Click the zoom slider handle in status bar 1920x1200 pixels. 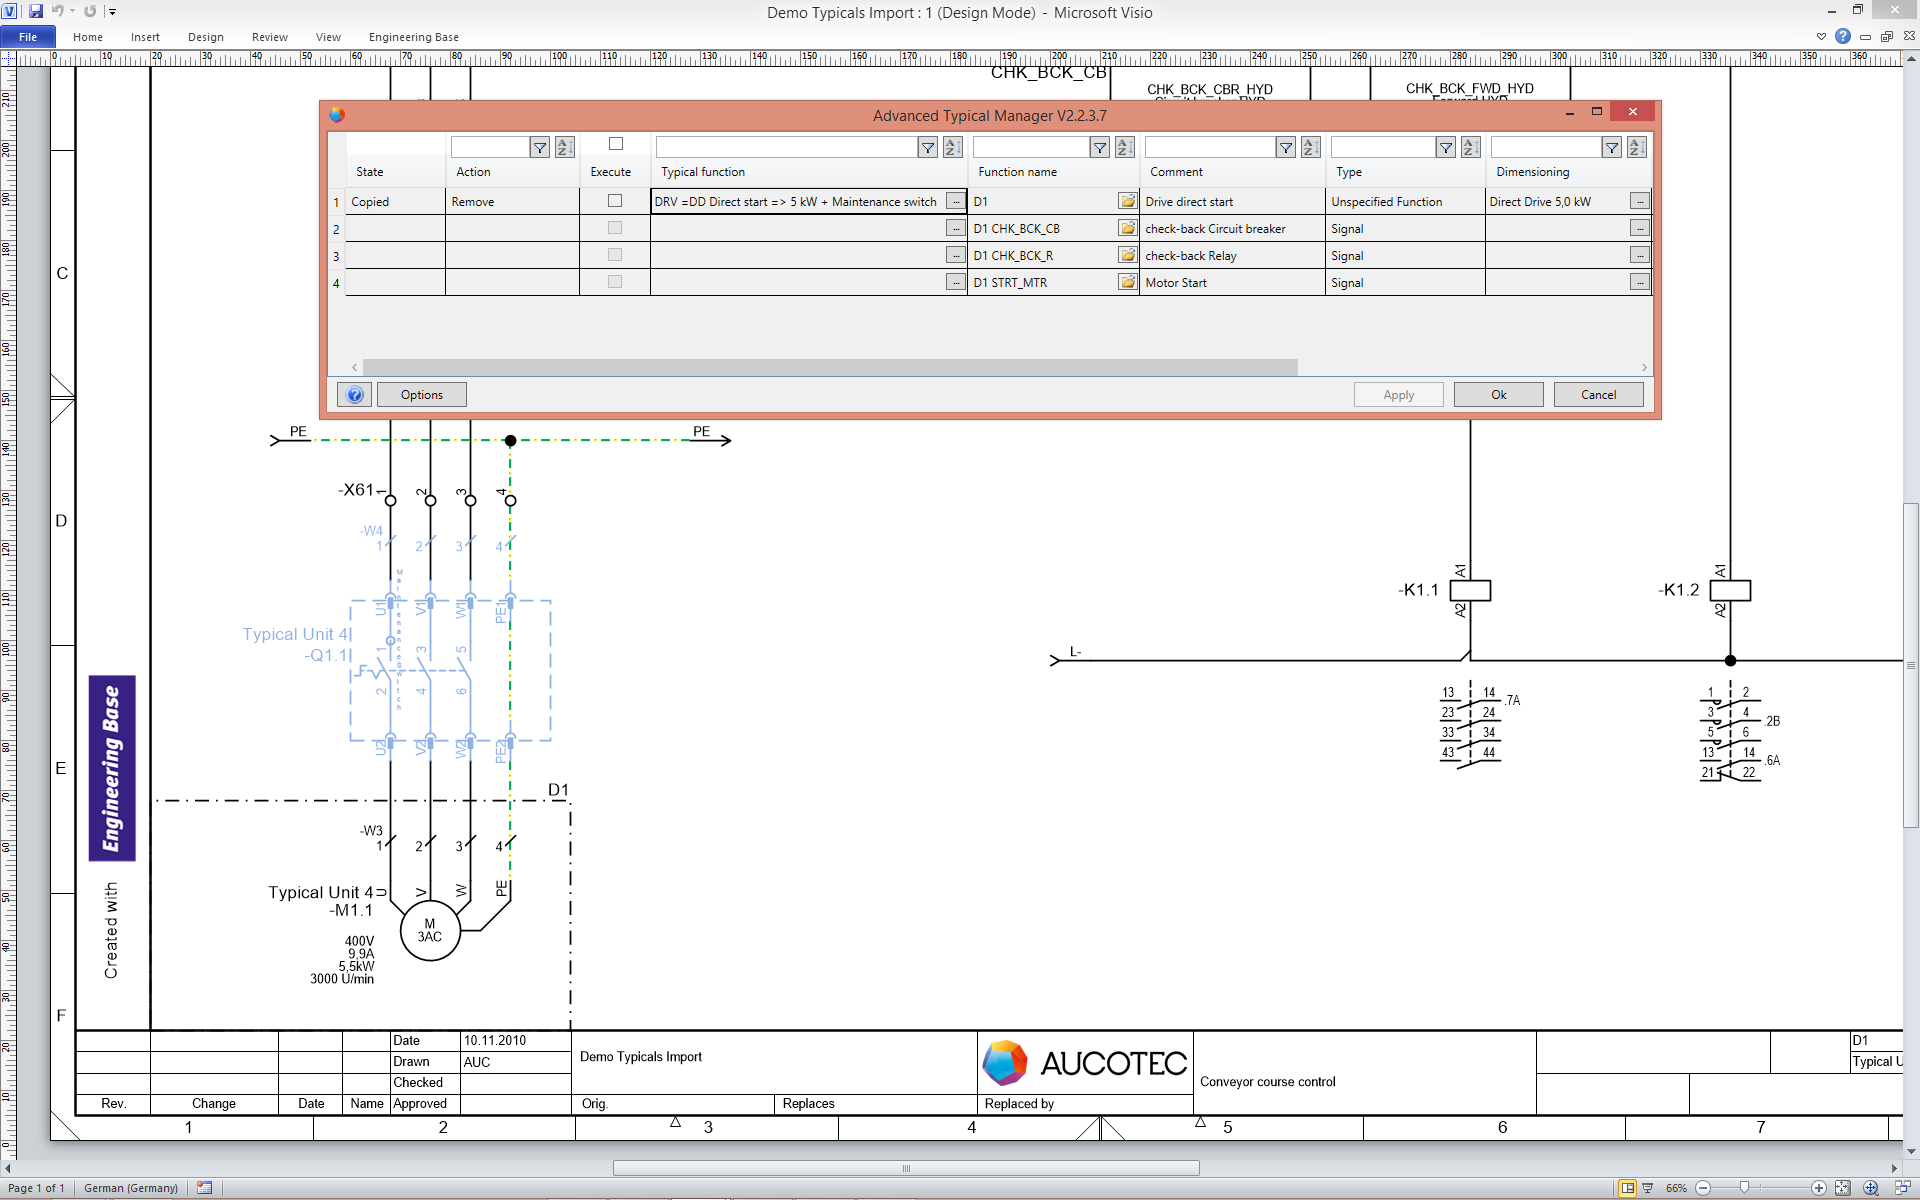pyautogui.click(x=1744, y=1188)
